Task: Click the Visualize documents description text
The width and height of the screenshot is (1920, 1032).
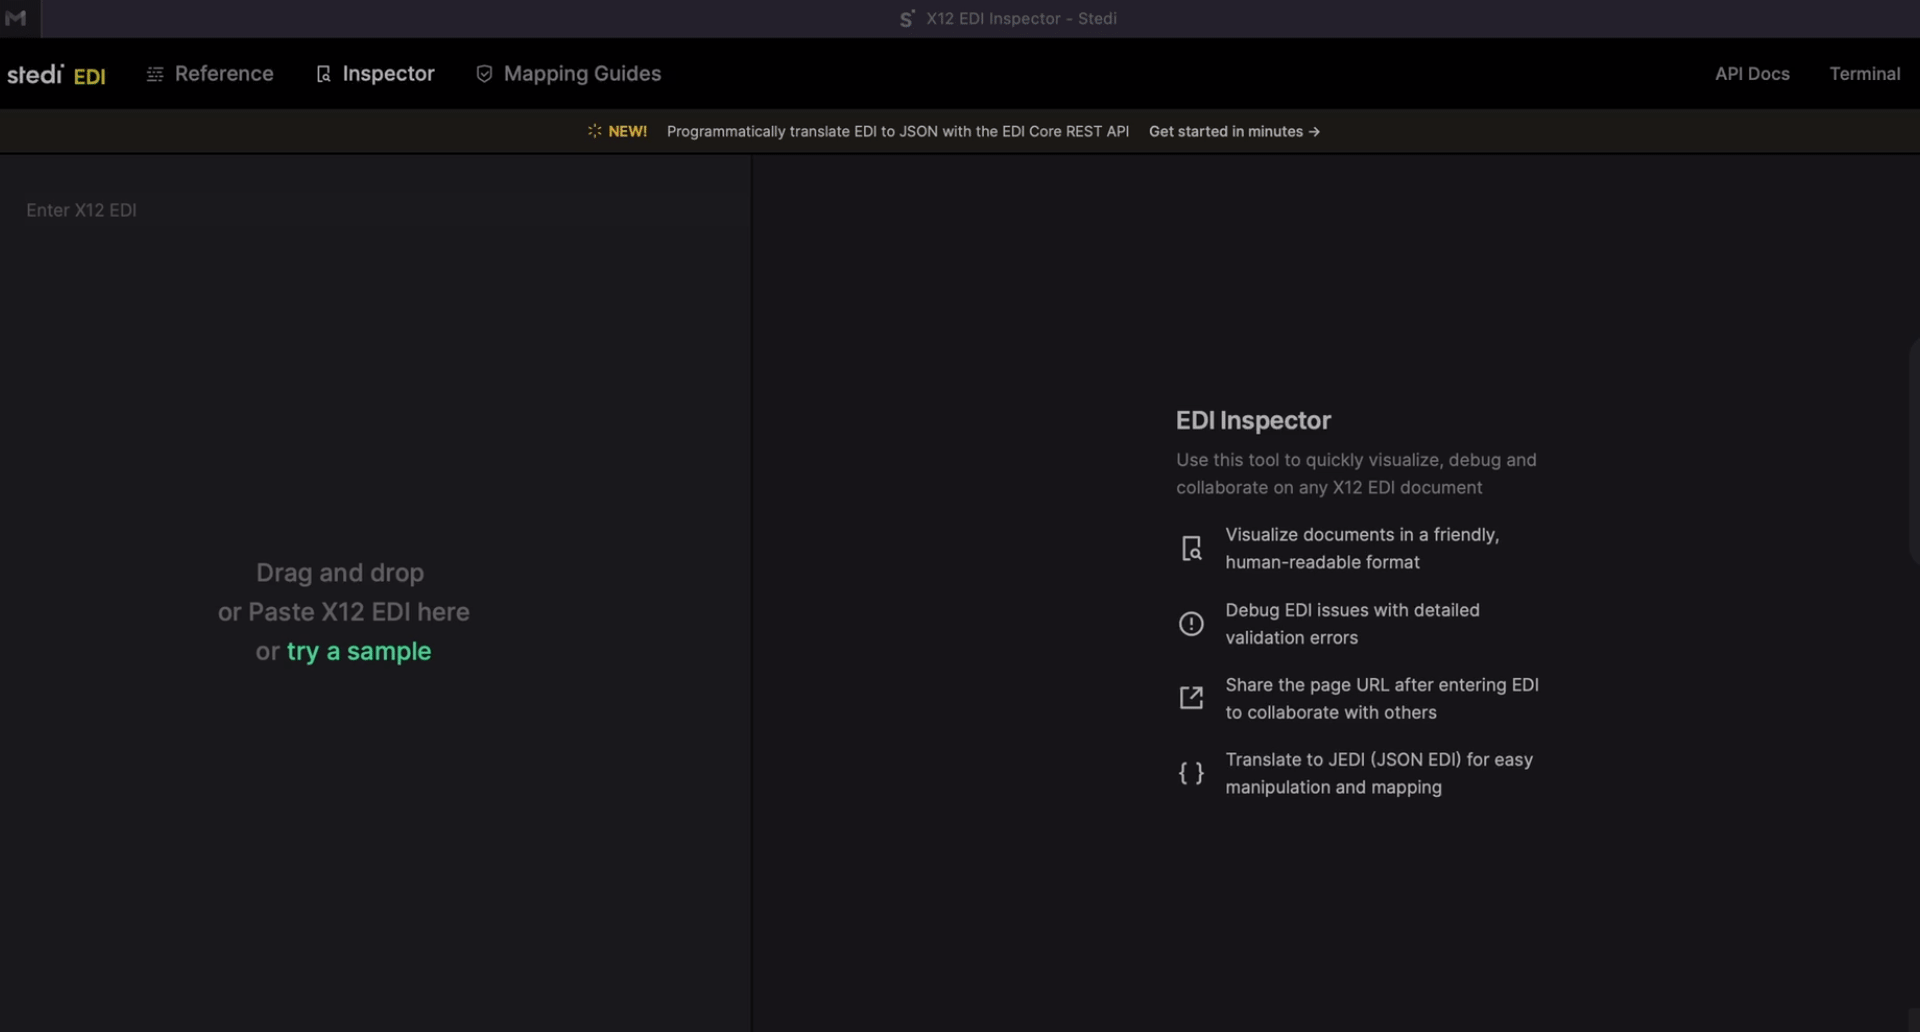Action: coord(1362,549)
